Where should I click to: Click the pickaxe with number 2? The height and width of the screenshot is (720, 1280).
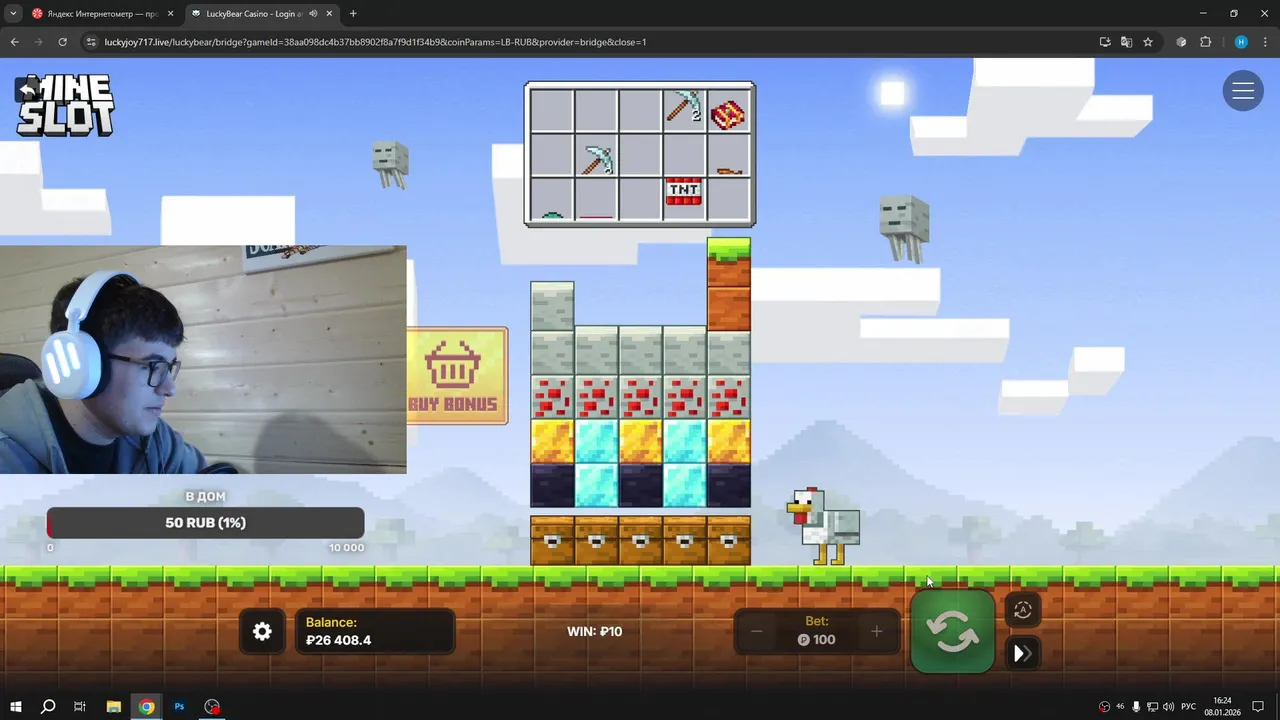click(x=684, y=108)
